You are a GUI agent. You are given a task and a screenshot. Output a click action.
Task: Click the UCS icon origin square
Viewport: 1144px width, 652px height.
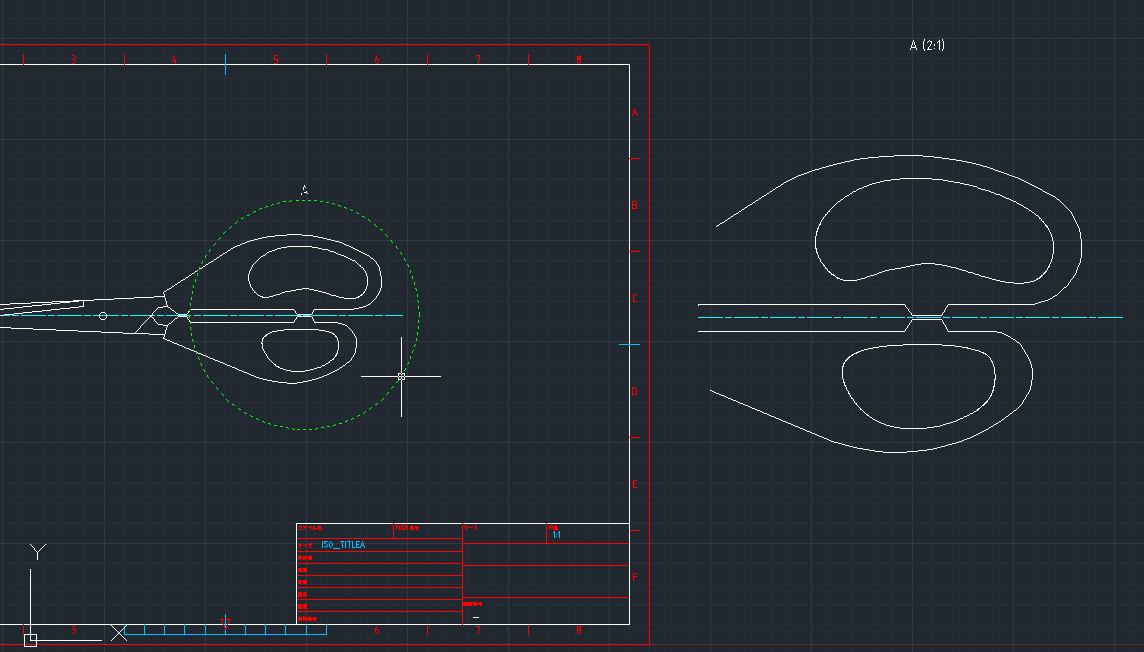click(x=30, y=639)
